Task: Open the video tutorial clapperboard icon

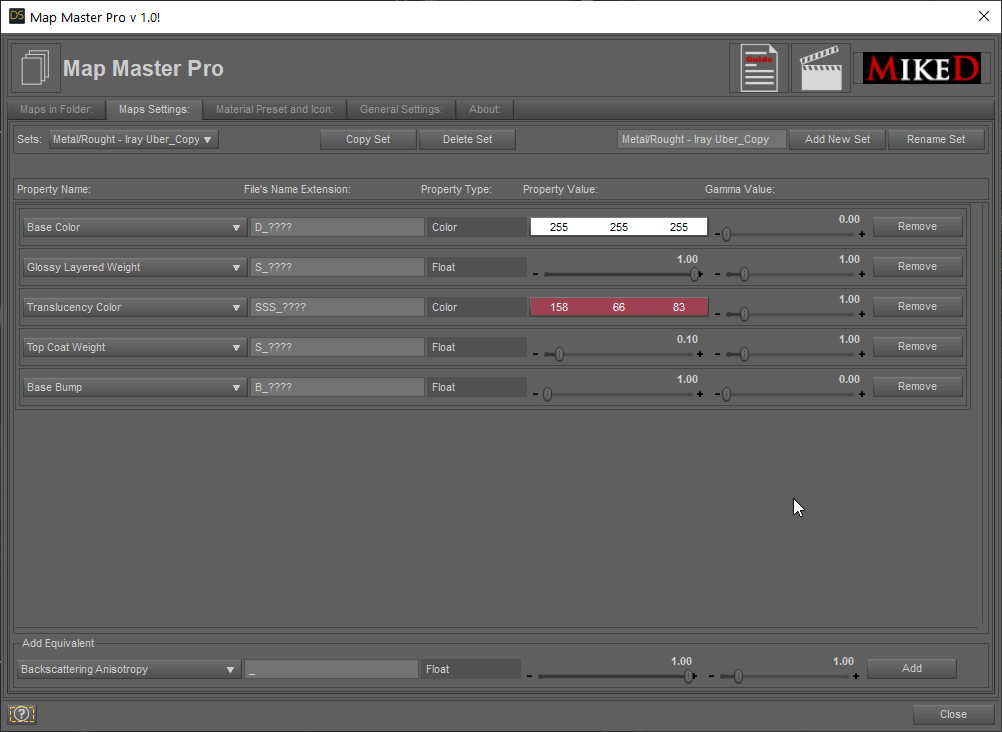Action: [821, 68]
